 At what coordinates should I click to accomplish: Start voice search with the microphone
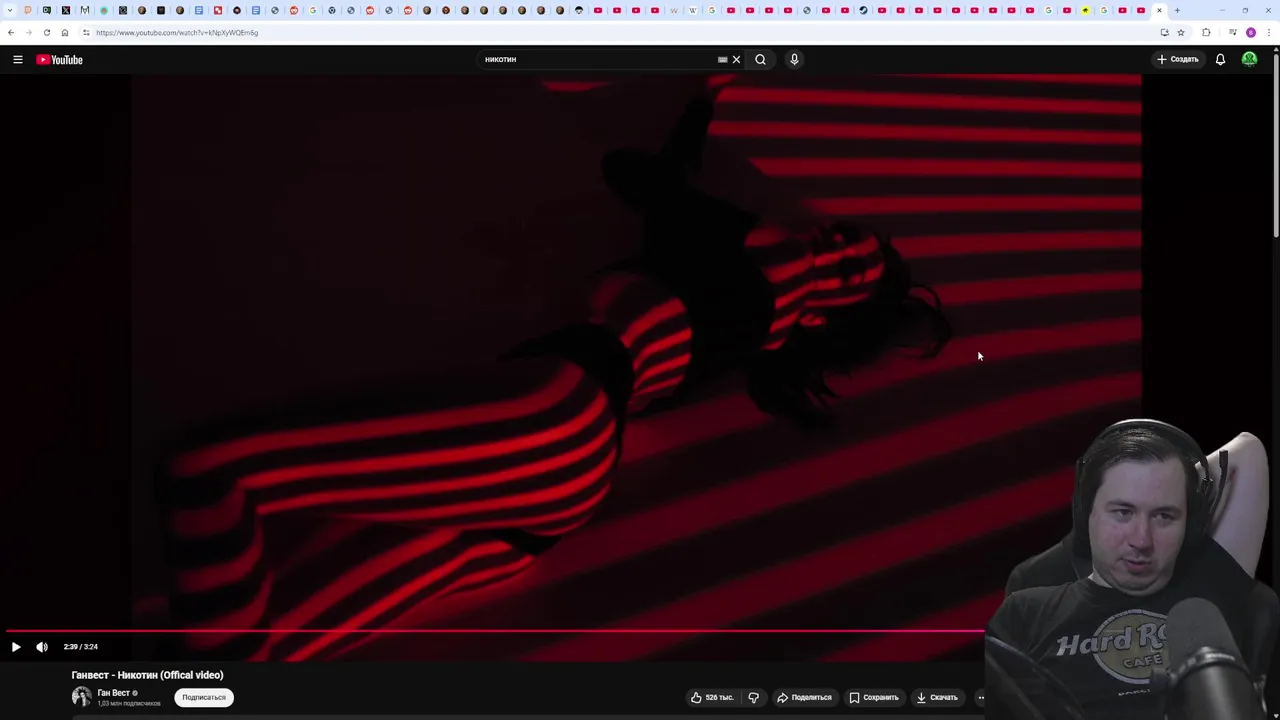coord(795,59)
